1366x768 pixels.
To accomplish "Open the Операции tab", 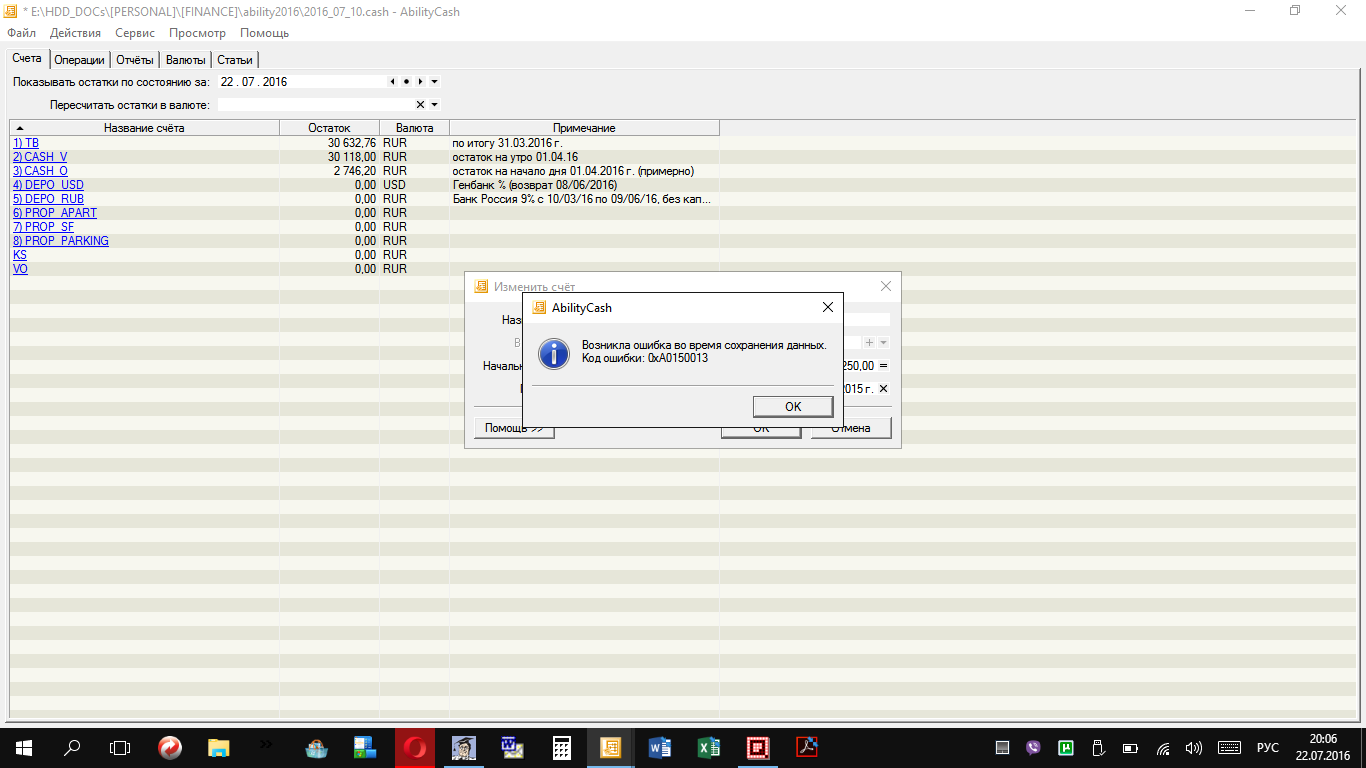I will 79,60.
